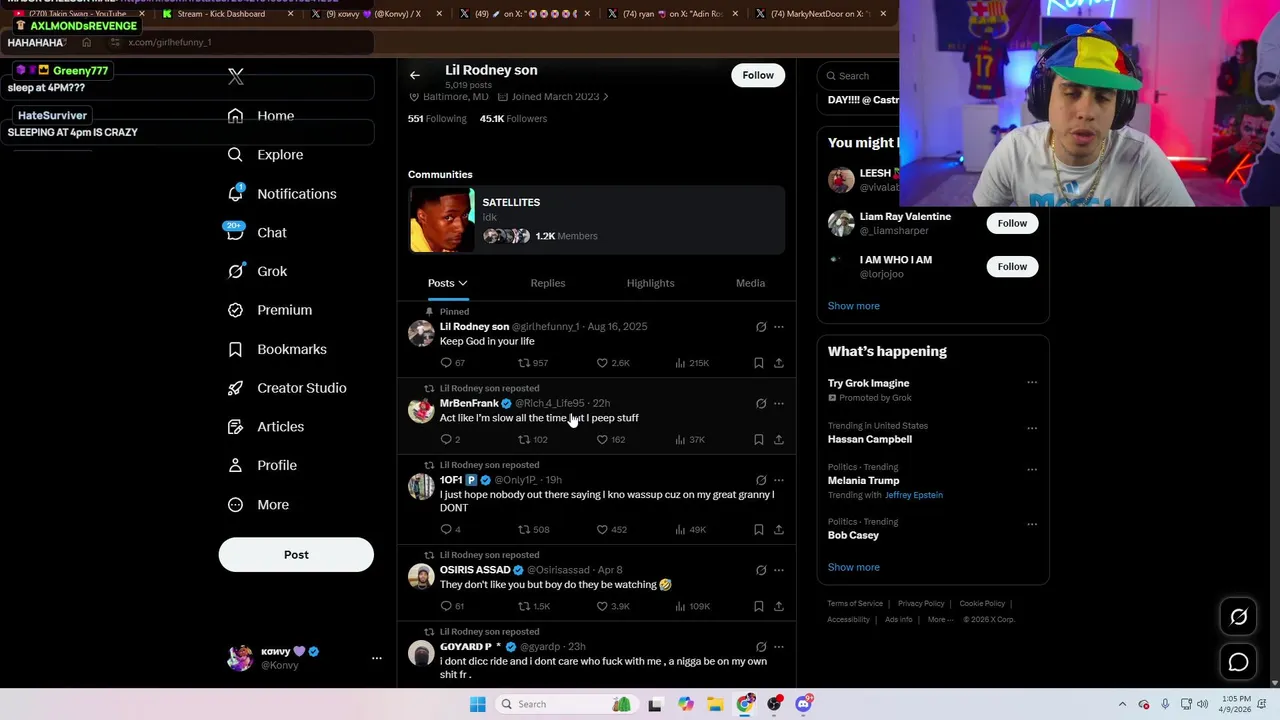Open more options on OSIRIS ASSAD post
1280x720 pixels.
779,570
